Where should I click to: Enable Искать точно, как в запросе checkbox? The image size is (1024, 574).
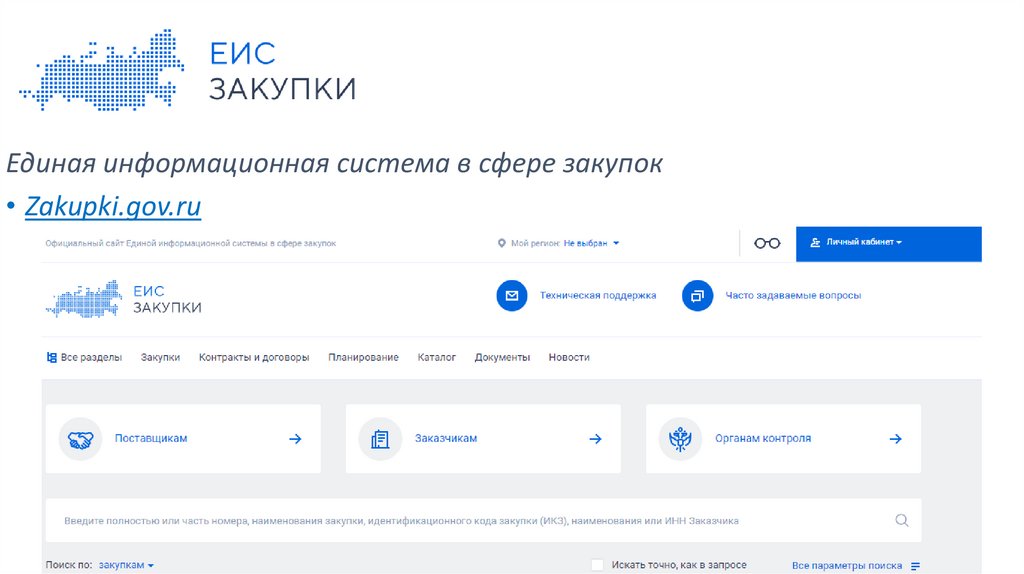[x=597, y=566]
